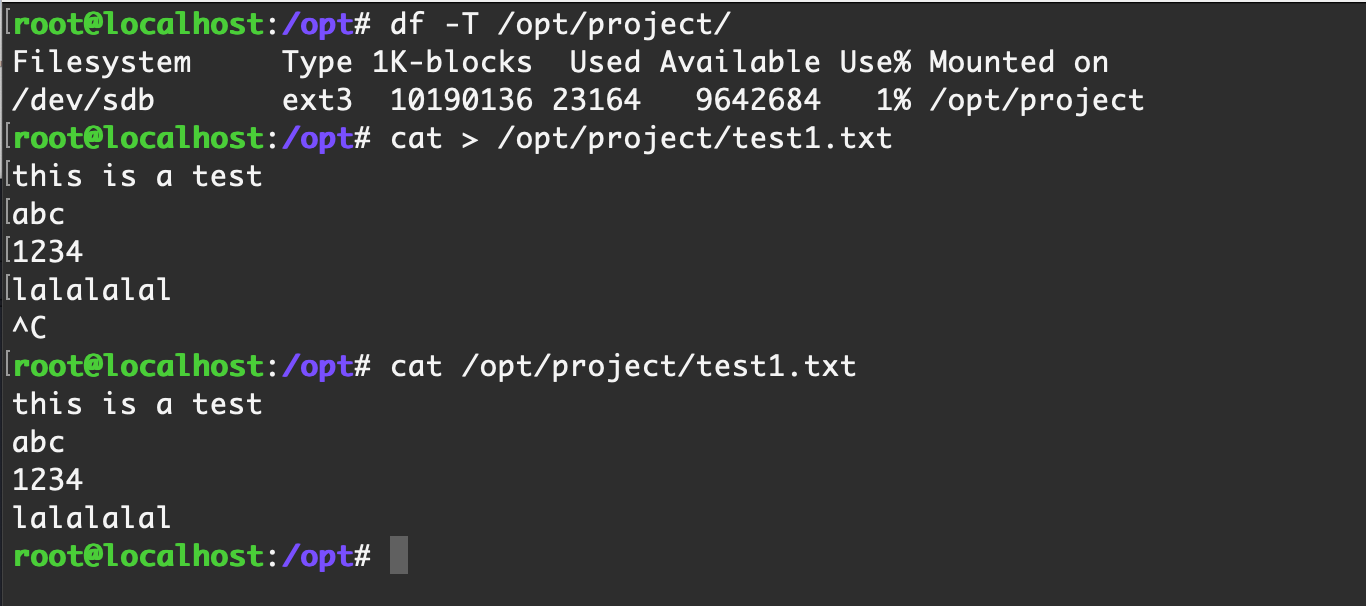Click the 'Used' column header
Viewport: 1366px width, 606px height.
pyautogui.click(x=605, y=62)
